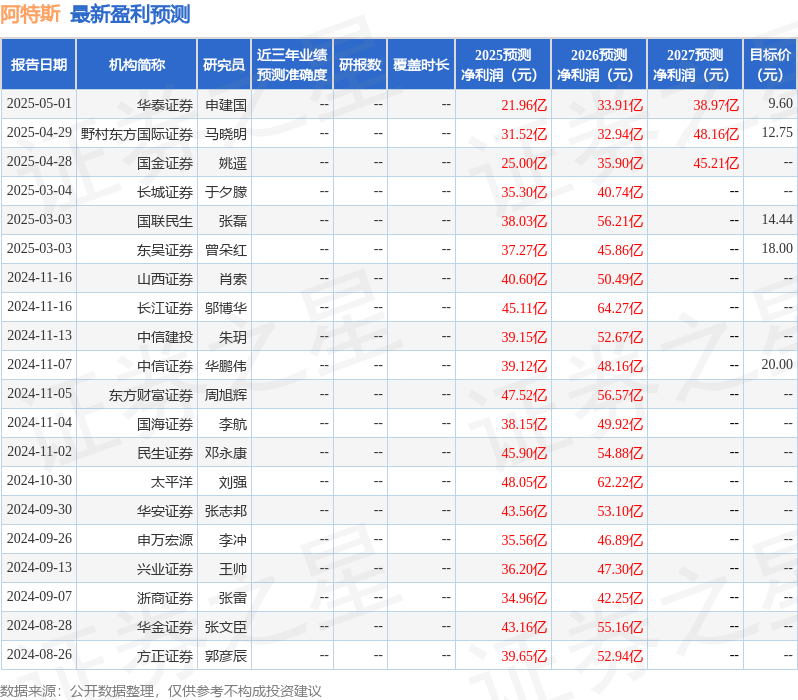
Task: Click the 报告日期 column header
Action: pyautogui.click(x=39, y=65)
